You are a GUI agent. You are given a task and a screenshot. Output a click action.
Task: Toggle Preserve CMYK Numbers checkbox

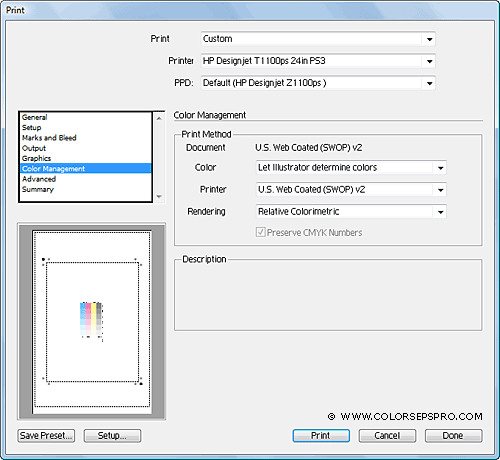tap(260, 232)
